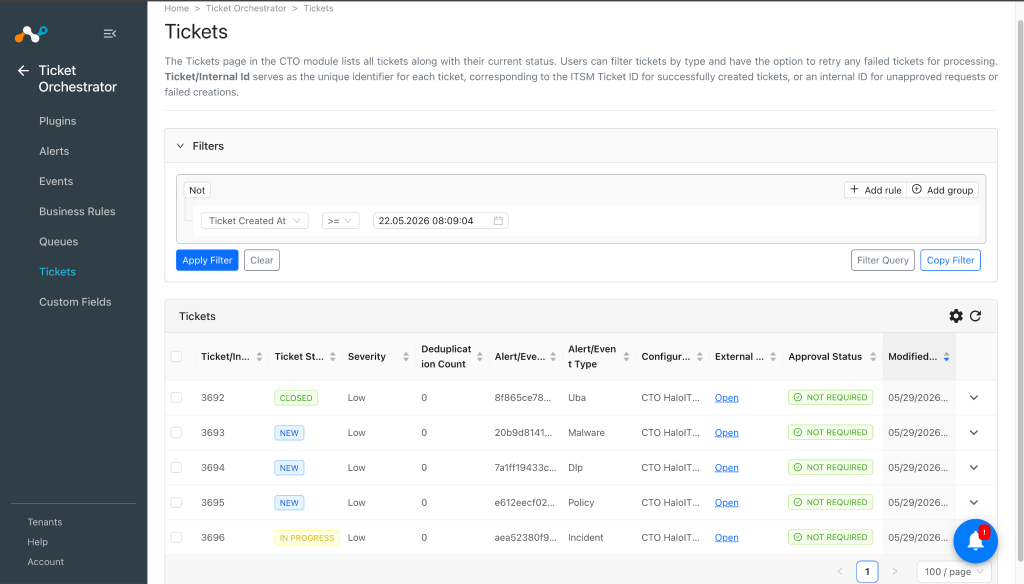This screenshot has width=1024, height=584.
Task: Open the 100 / page size dropdown
Action: click(x=954, y=572)
